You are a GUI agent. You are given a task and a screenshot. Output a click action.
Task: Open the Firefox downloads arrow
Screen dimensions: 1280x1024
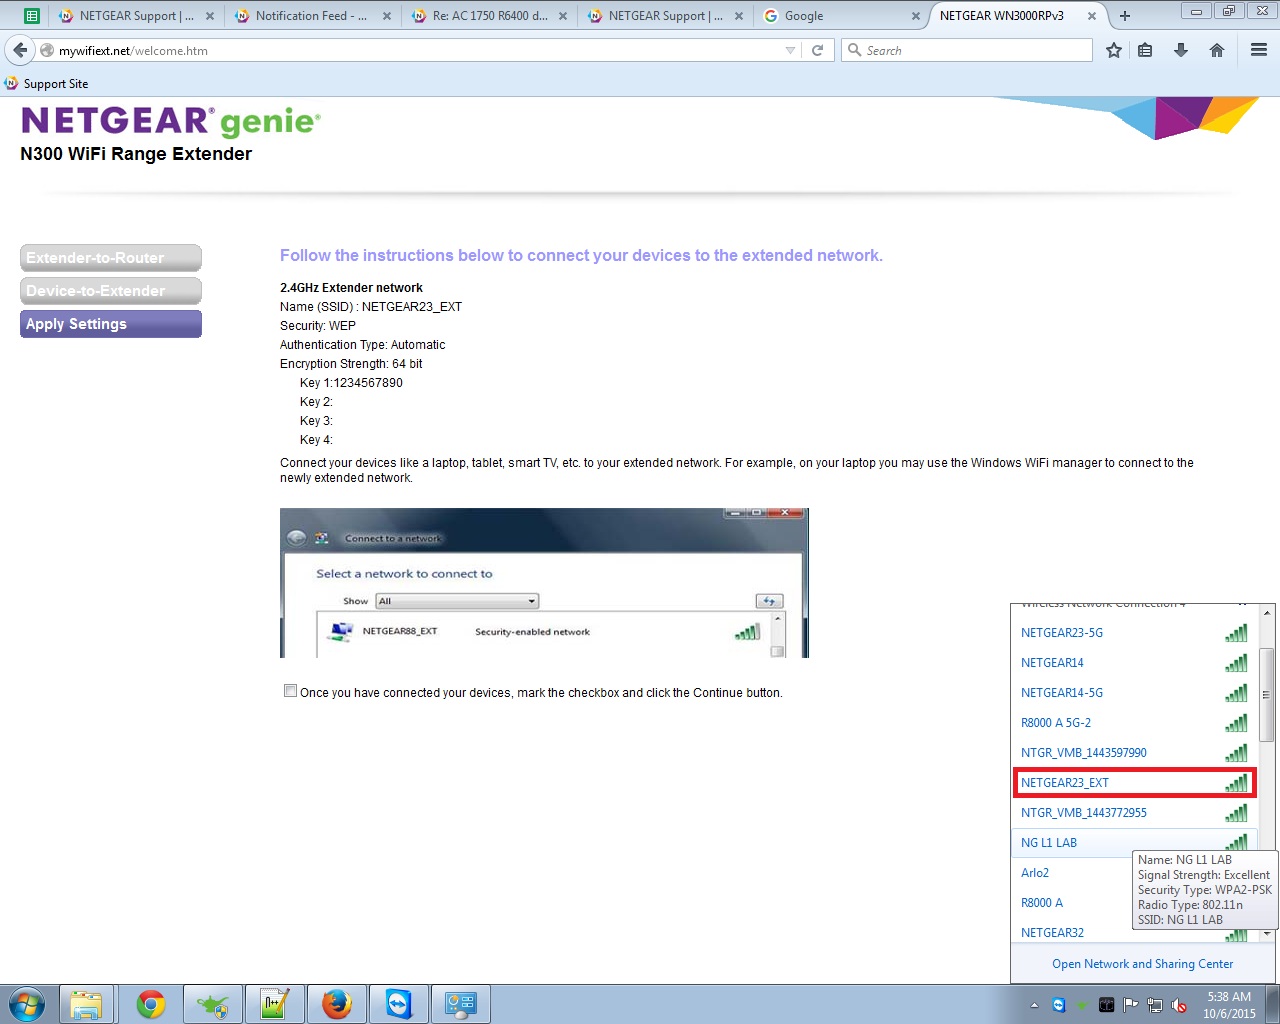pos(1180,49)
